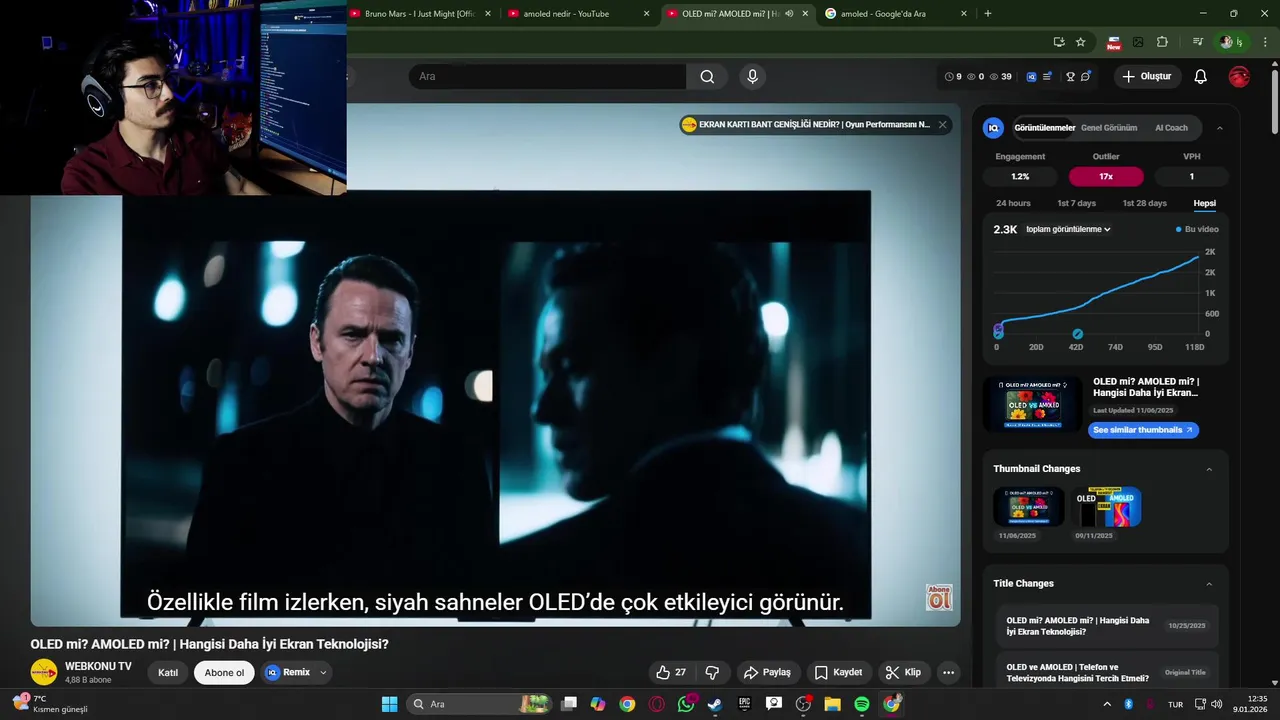Open WhatsApp from the taskbar
Viewport: 1280px width, 720px height.
pyautogui.click(x=685, y=704)
